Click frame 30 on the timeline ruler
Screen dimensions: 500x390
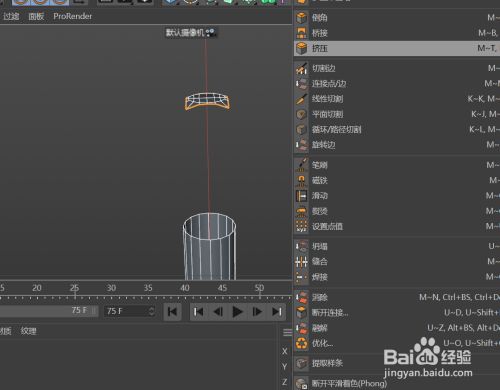click(111, 288)
